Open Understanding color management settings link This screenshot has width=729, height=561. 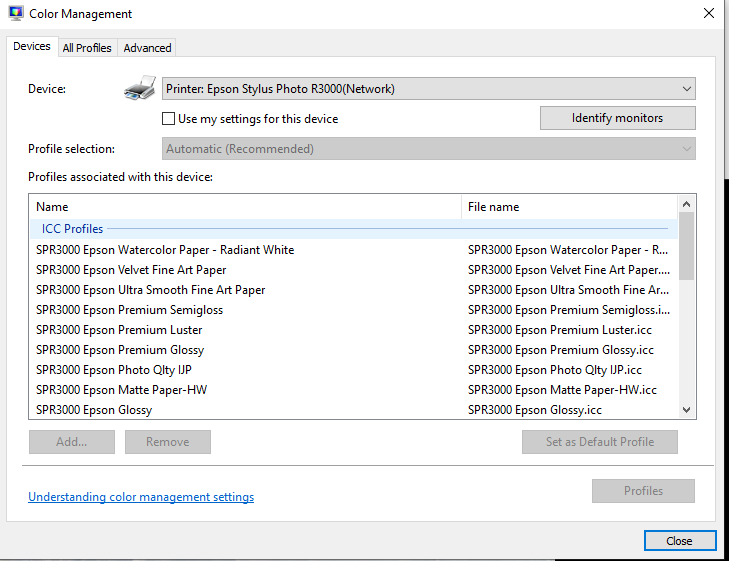pyautogui.click(x=141, y=497)
